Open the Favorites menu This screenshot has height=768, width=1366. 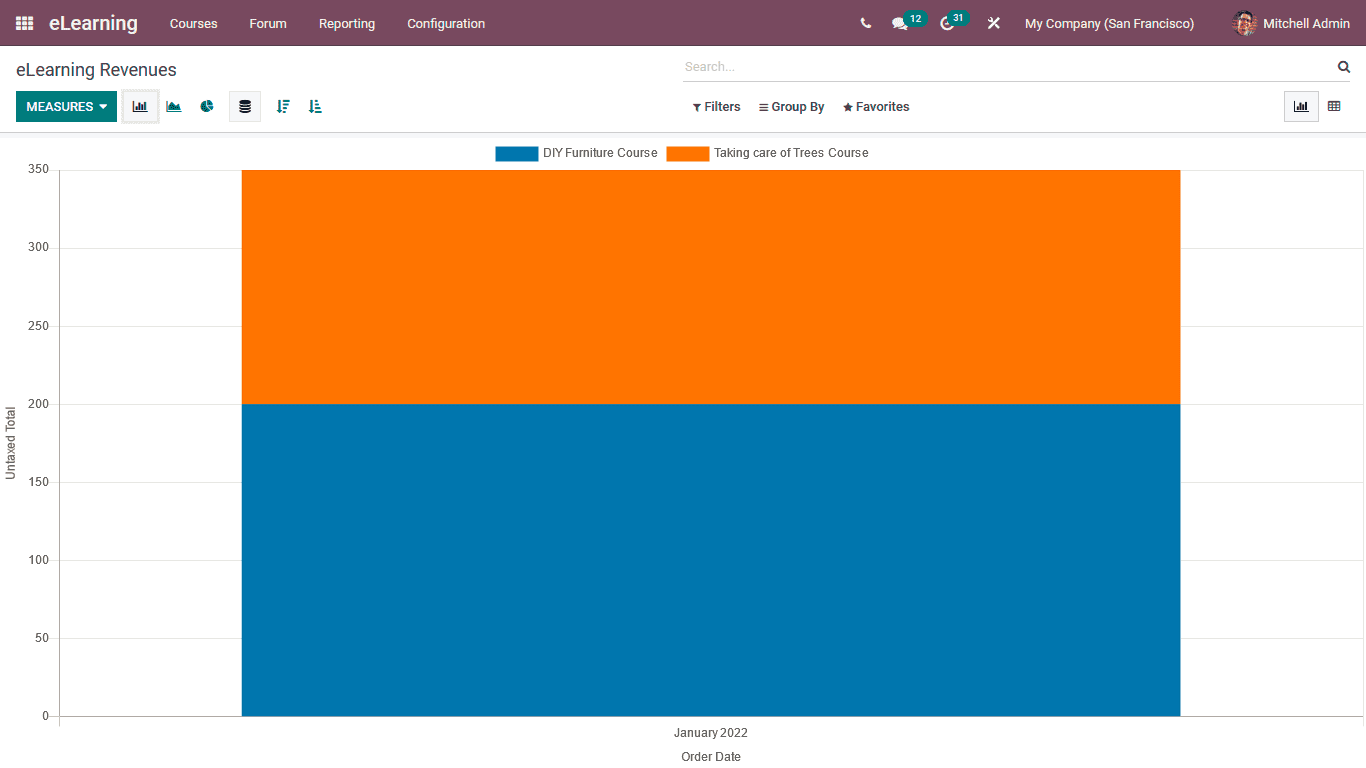tap(876, 106)
